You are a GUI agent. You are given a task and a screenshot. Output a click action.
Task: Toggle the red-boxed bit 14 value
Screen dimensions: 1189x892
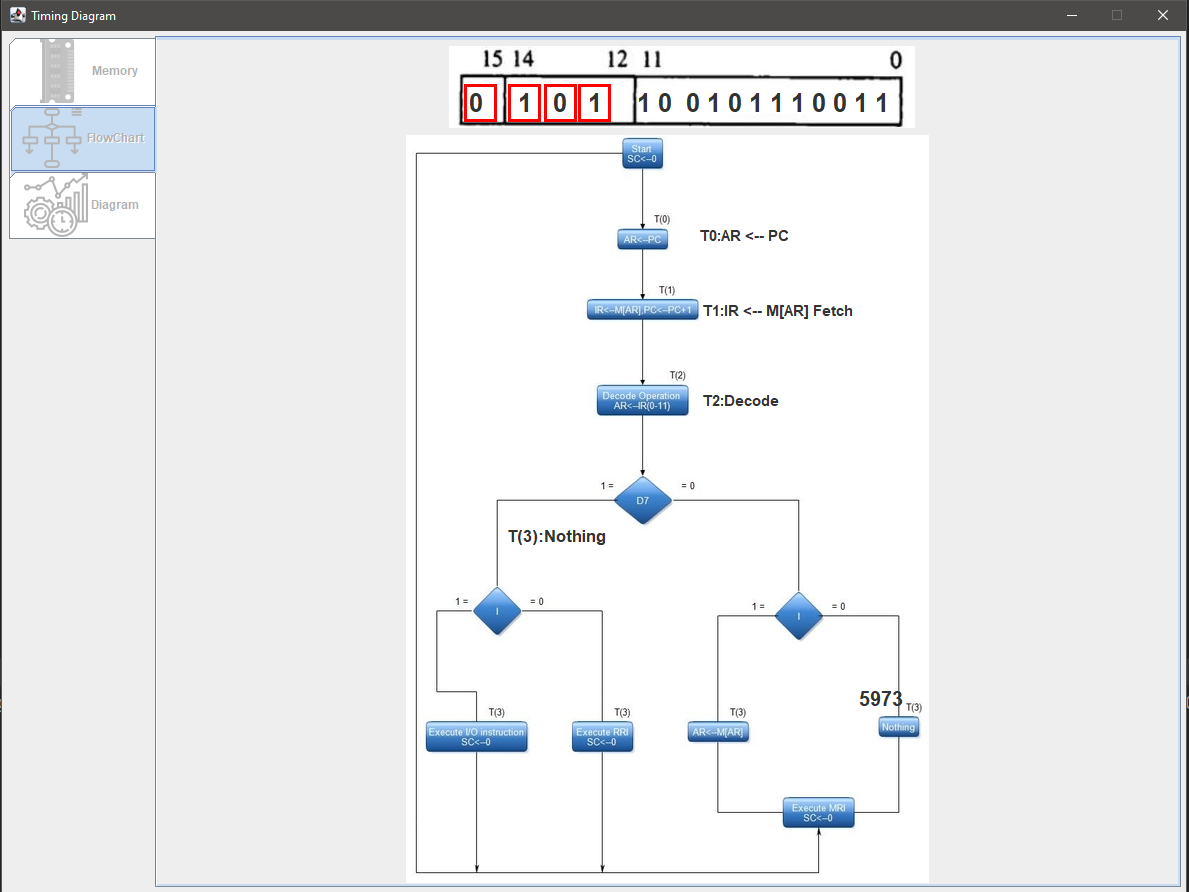pos(524,102)
